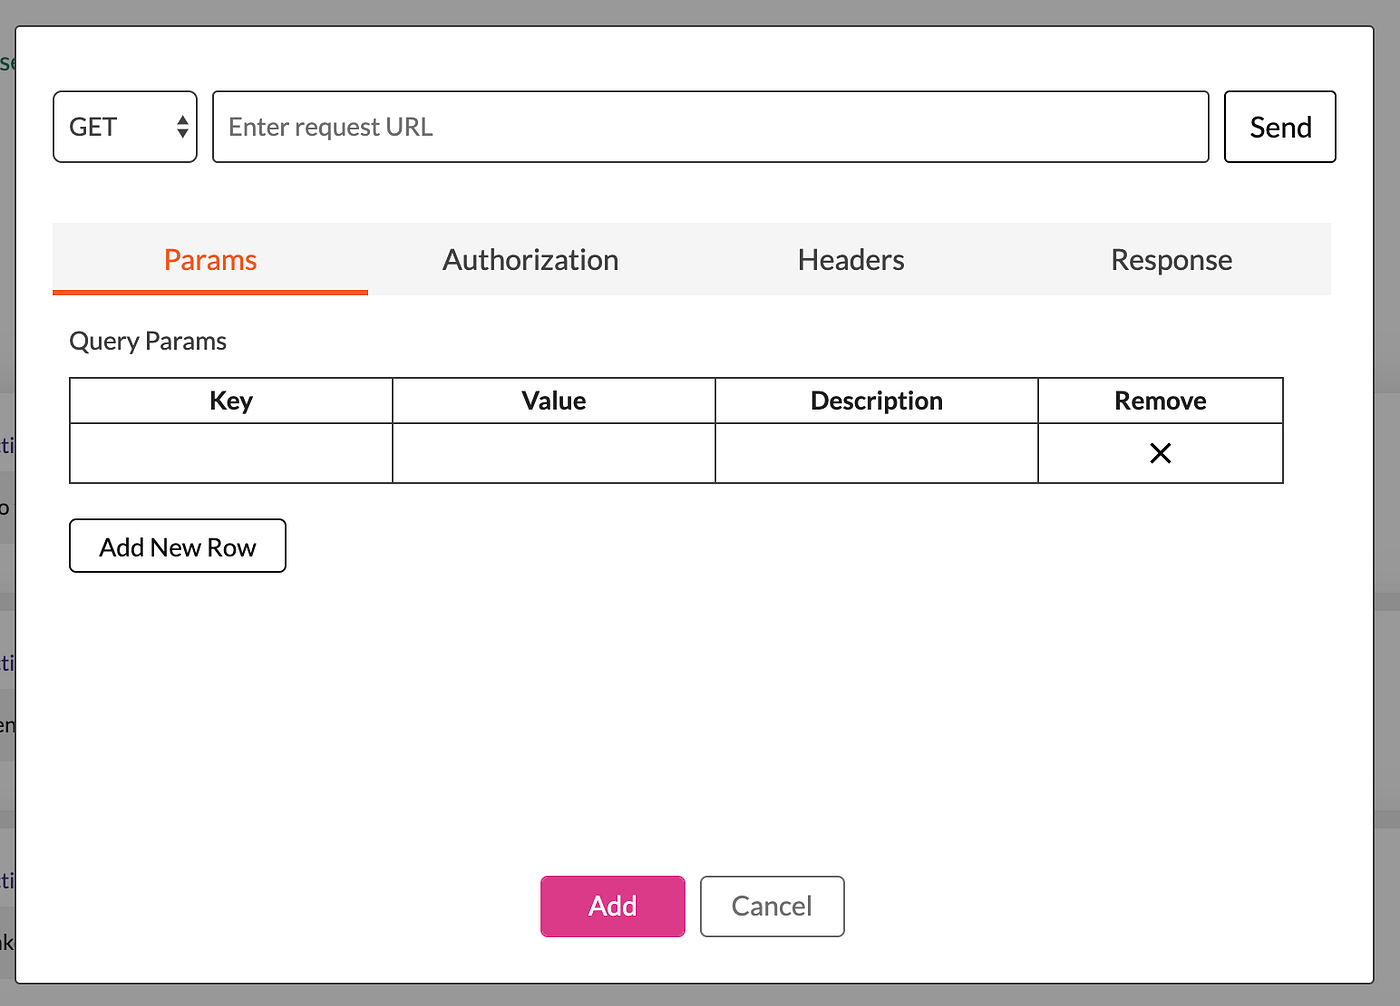Click Add New Row to add a parameter

click(177, 546)
